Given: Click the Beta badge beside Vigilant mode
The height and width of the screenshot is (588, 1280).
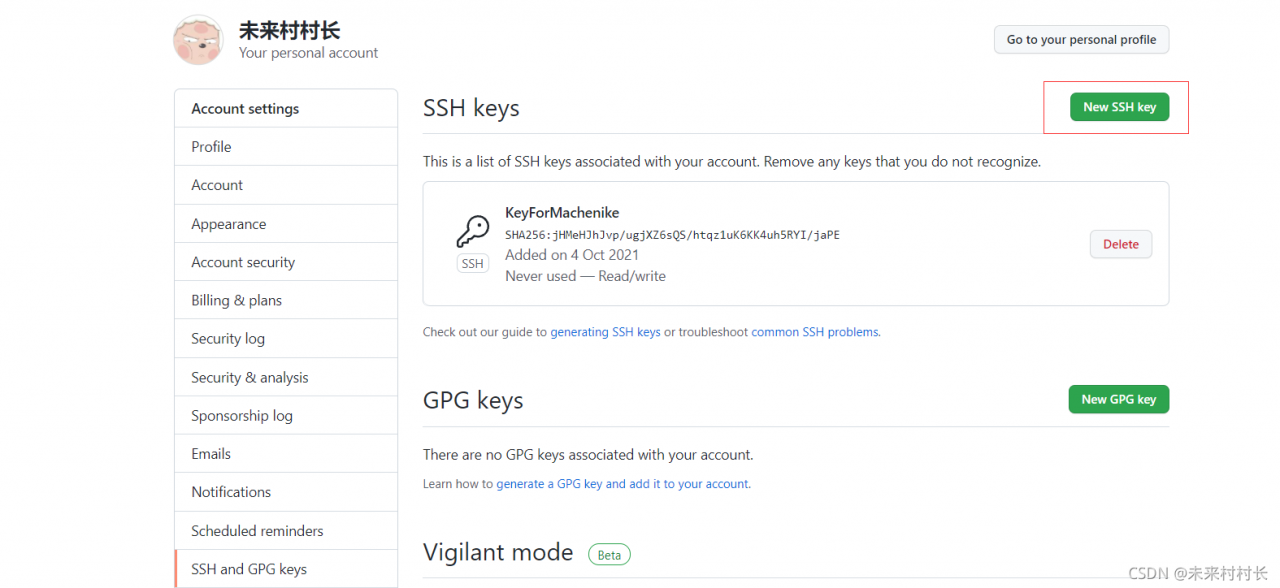Looking at the screenshot, I should pos(609,554).
